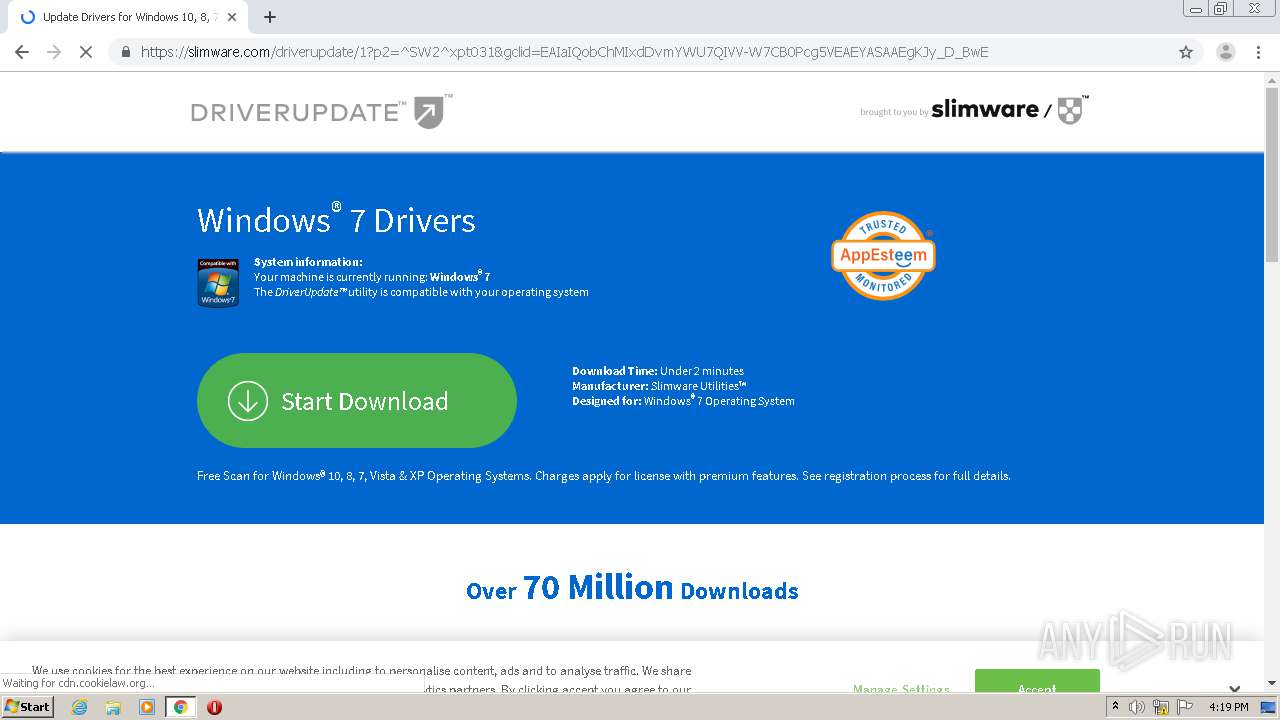Open media player taskbar icon

click(x=147, y=707)
